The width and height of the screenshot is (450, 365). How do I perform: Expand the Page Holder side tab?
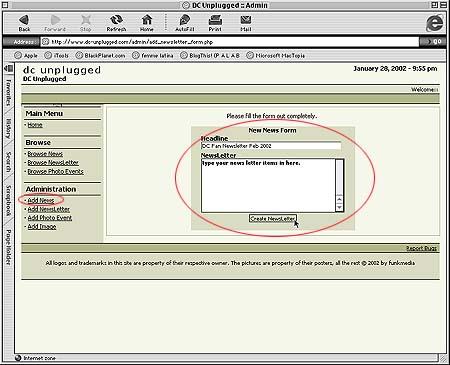[8, 247]
